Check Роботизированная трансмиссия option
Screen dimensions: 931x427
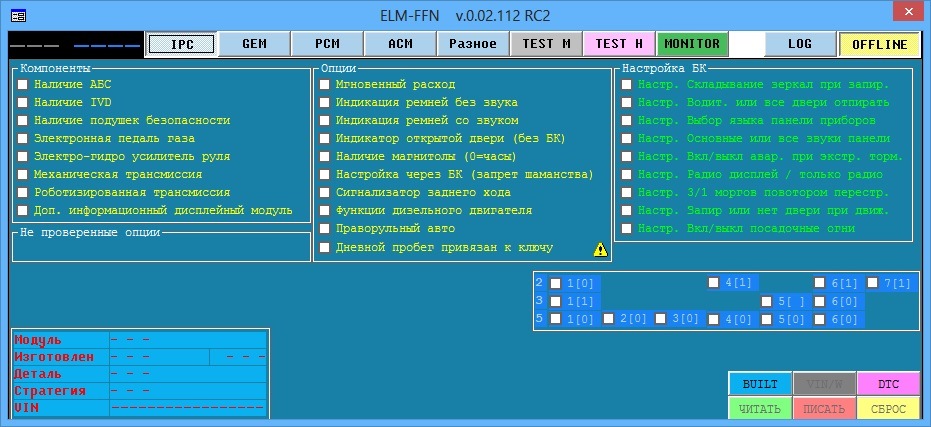point(23,192)
